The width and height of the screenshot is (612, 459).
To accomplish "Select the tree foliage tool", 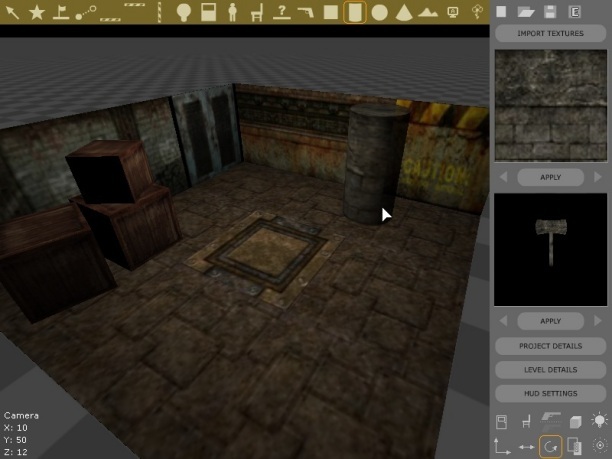I will (x=477, y=12).
